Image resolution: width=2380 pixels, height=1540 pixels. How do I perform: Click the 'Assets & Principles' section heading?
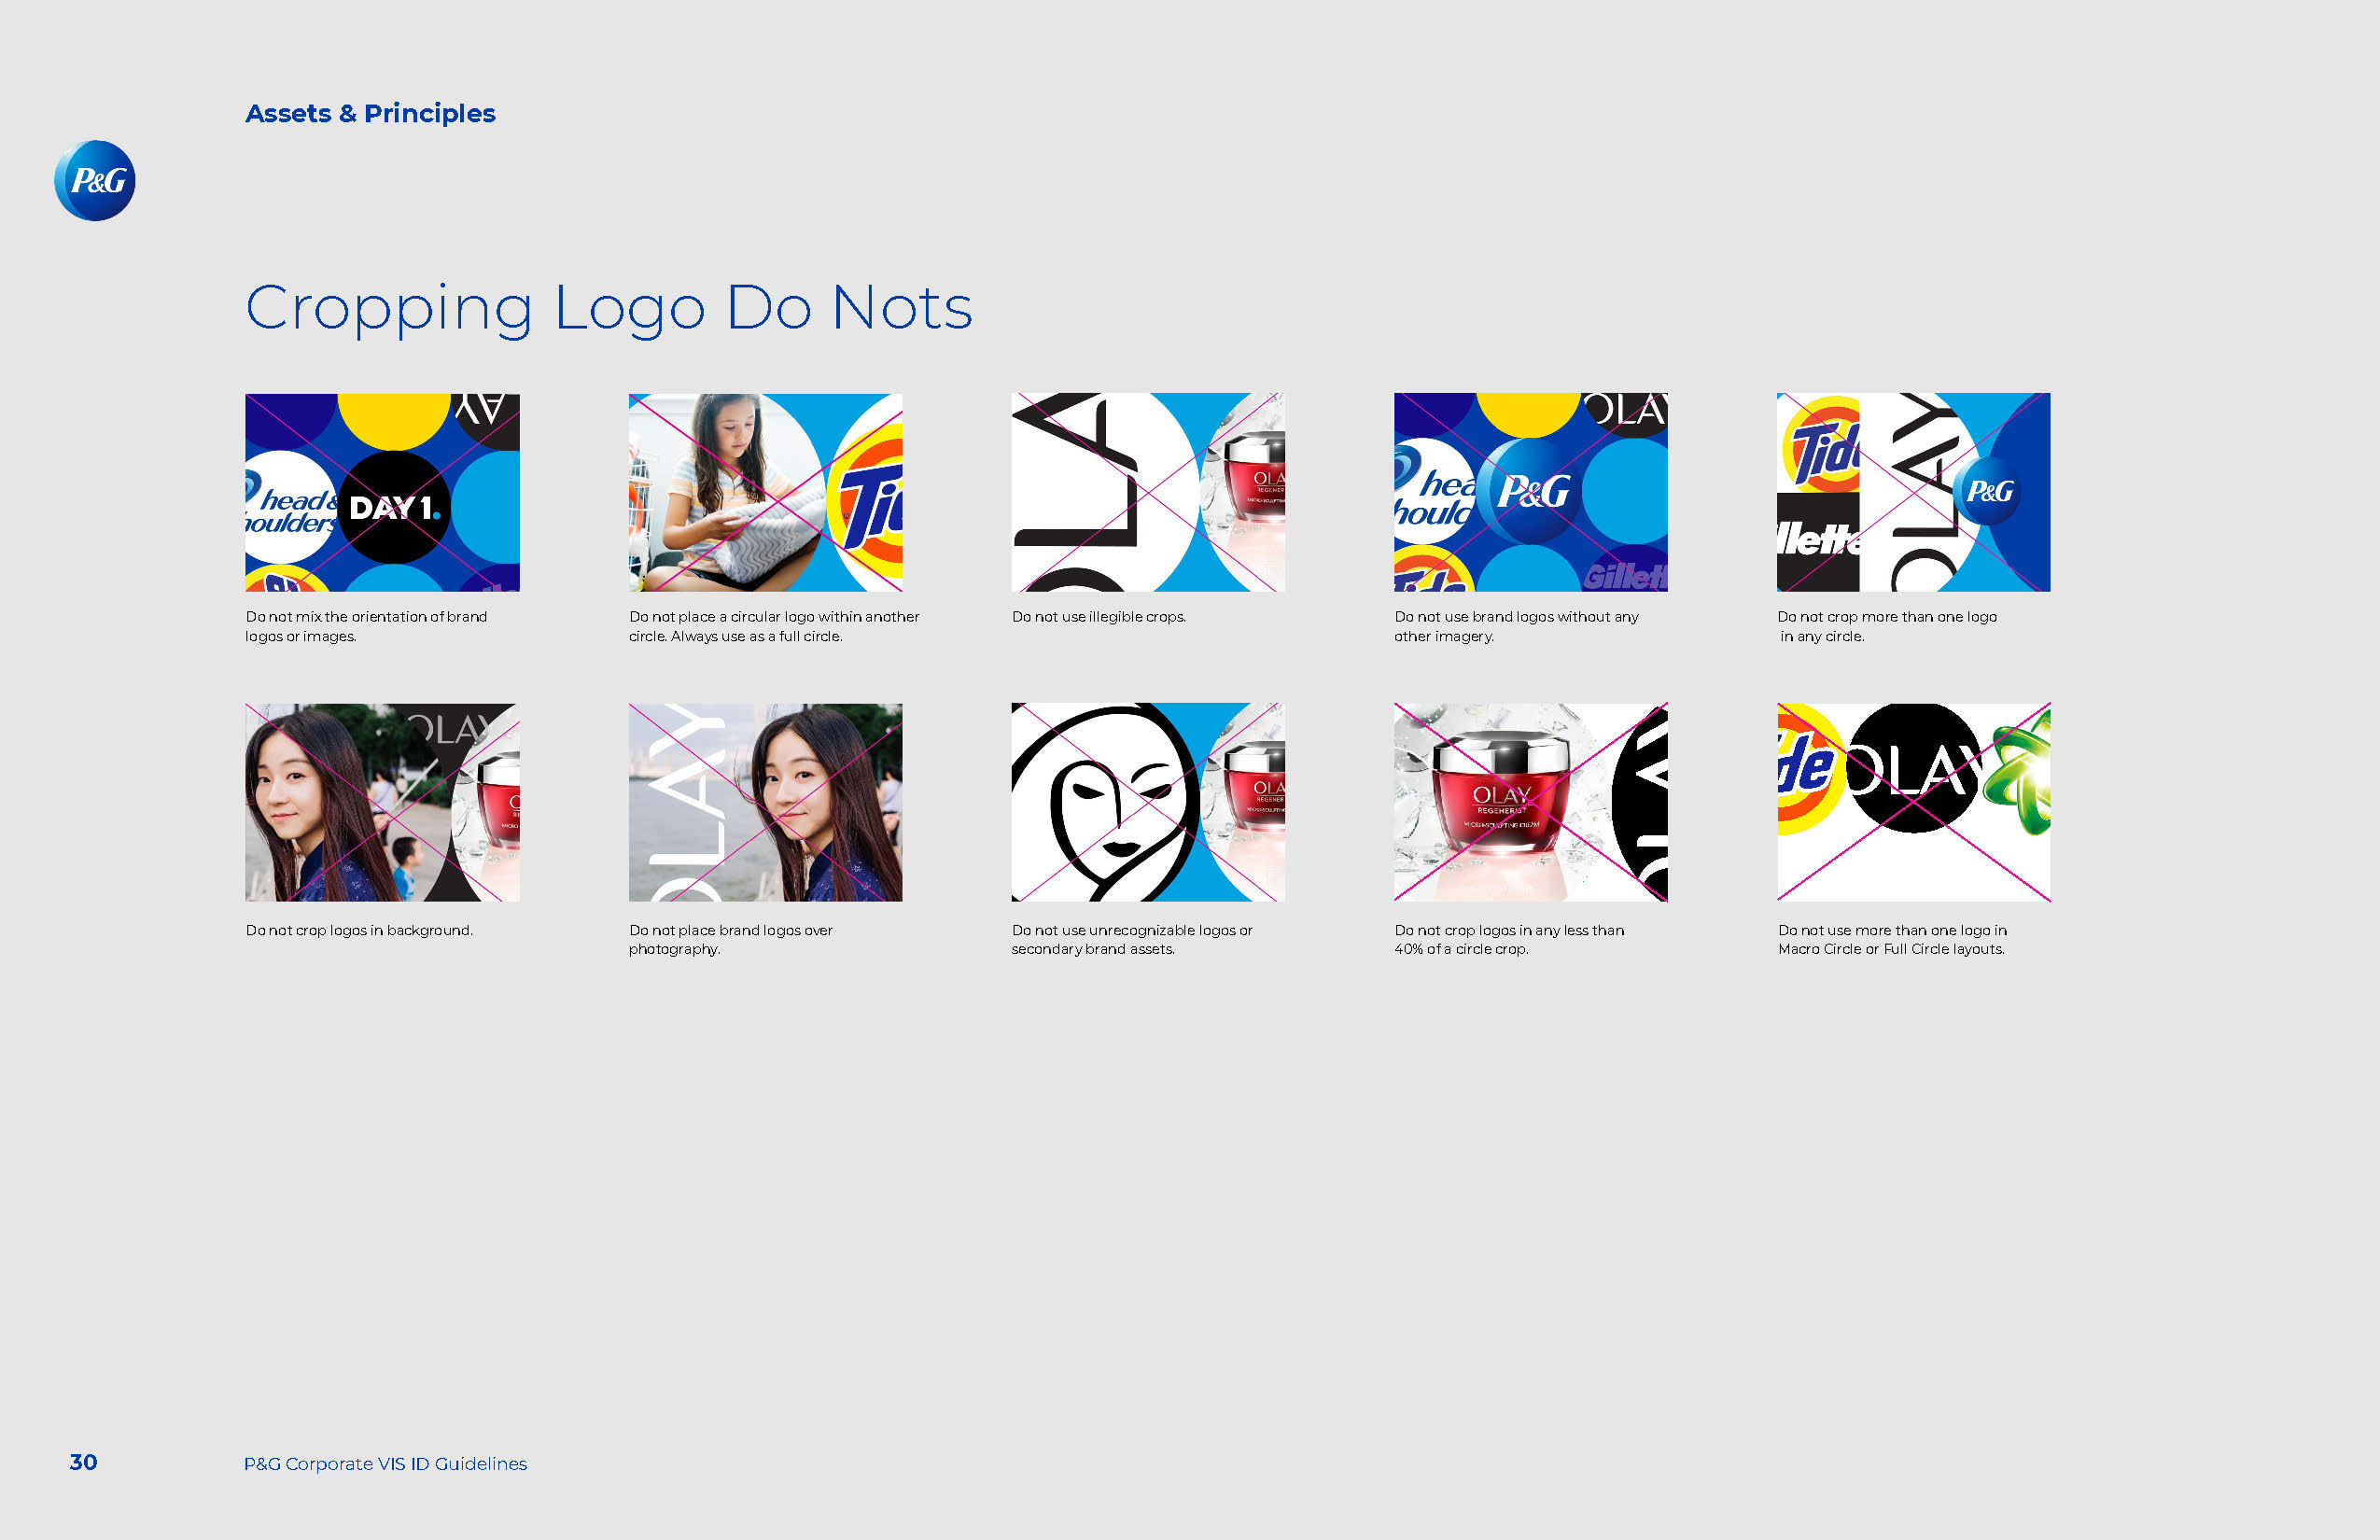(370, 113)
